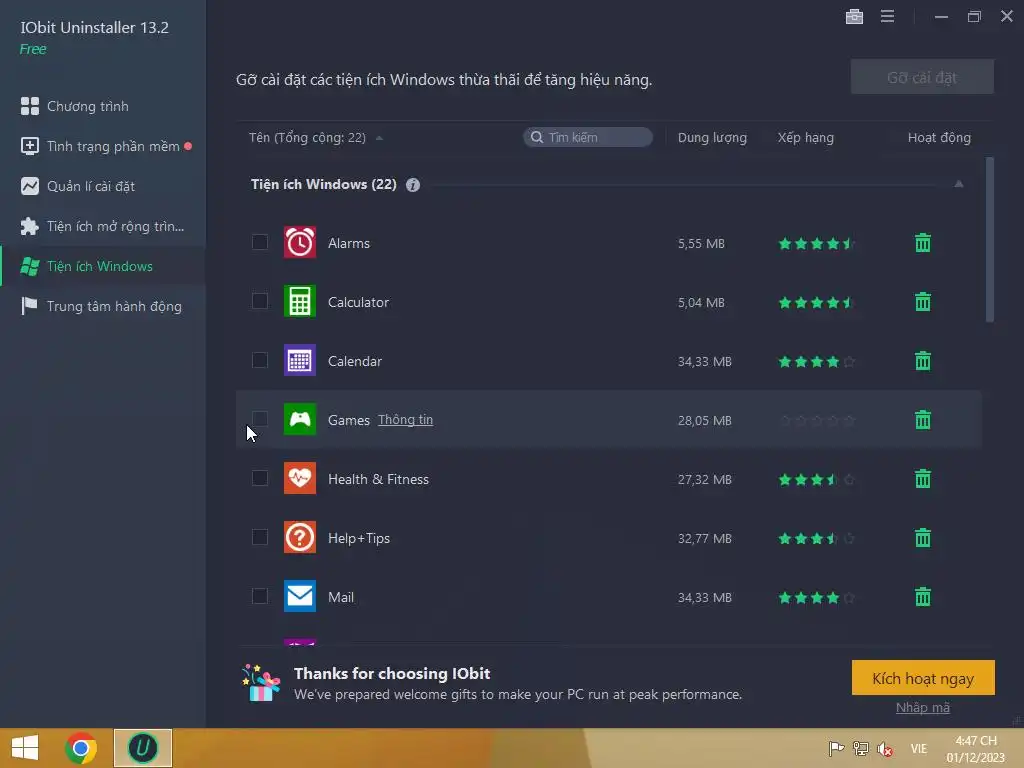The image size is (1024, 768).
Task: Click the gift box promo icon
Action: (261, 682)
